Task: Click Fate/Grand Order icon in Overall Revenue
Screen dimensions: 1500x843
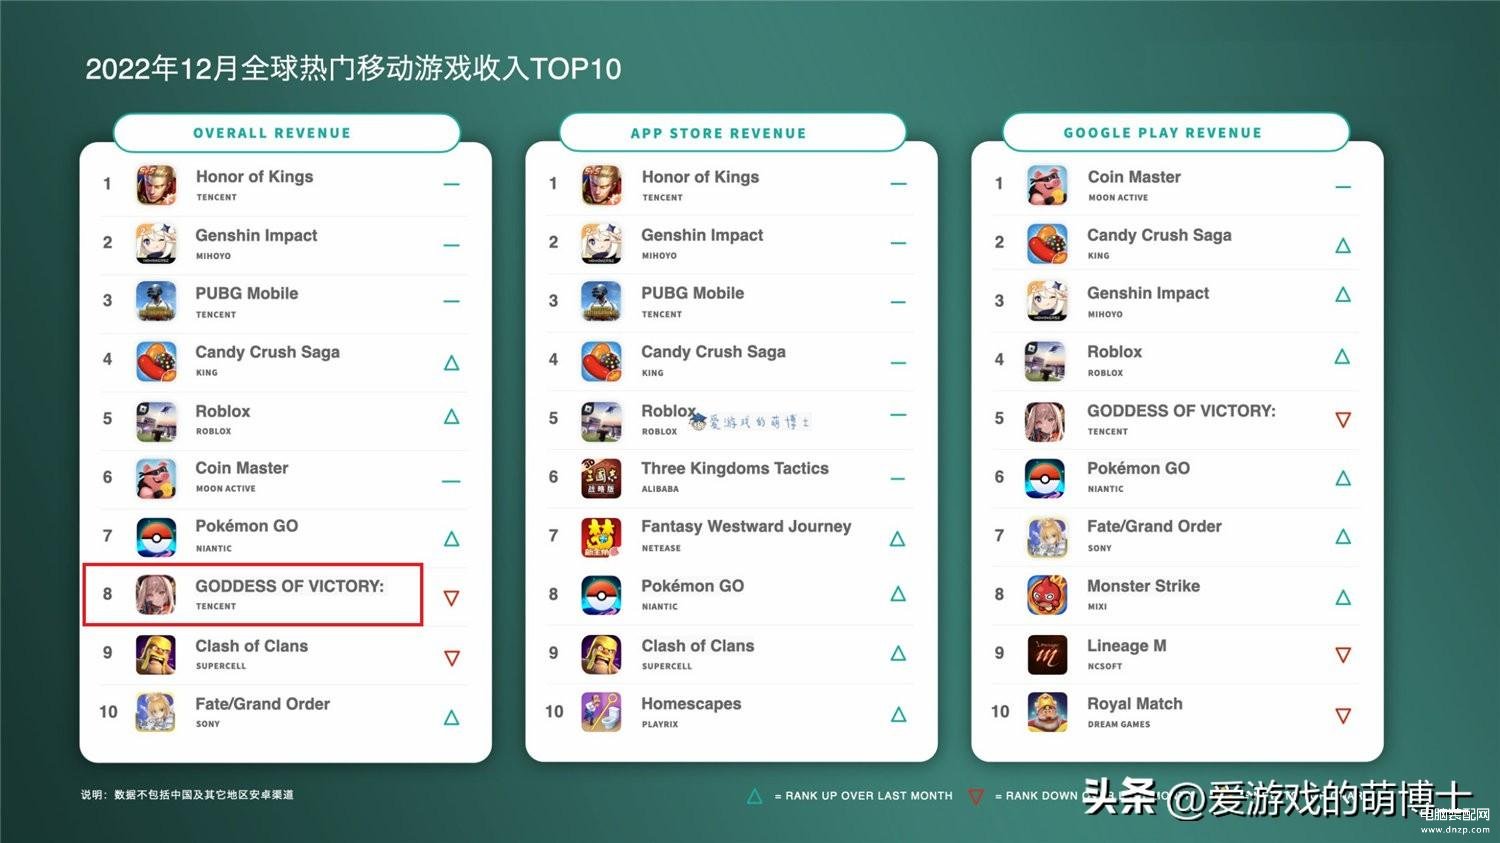Action: point(156,712)
